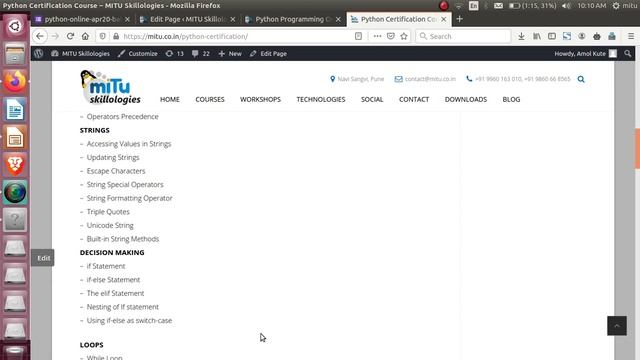The image size is (640, 360).
Task: Click the 'LOOPS' heading
Action: [x=91, y=345]
